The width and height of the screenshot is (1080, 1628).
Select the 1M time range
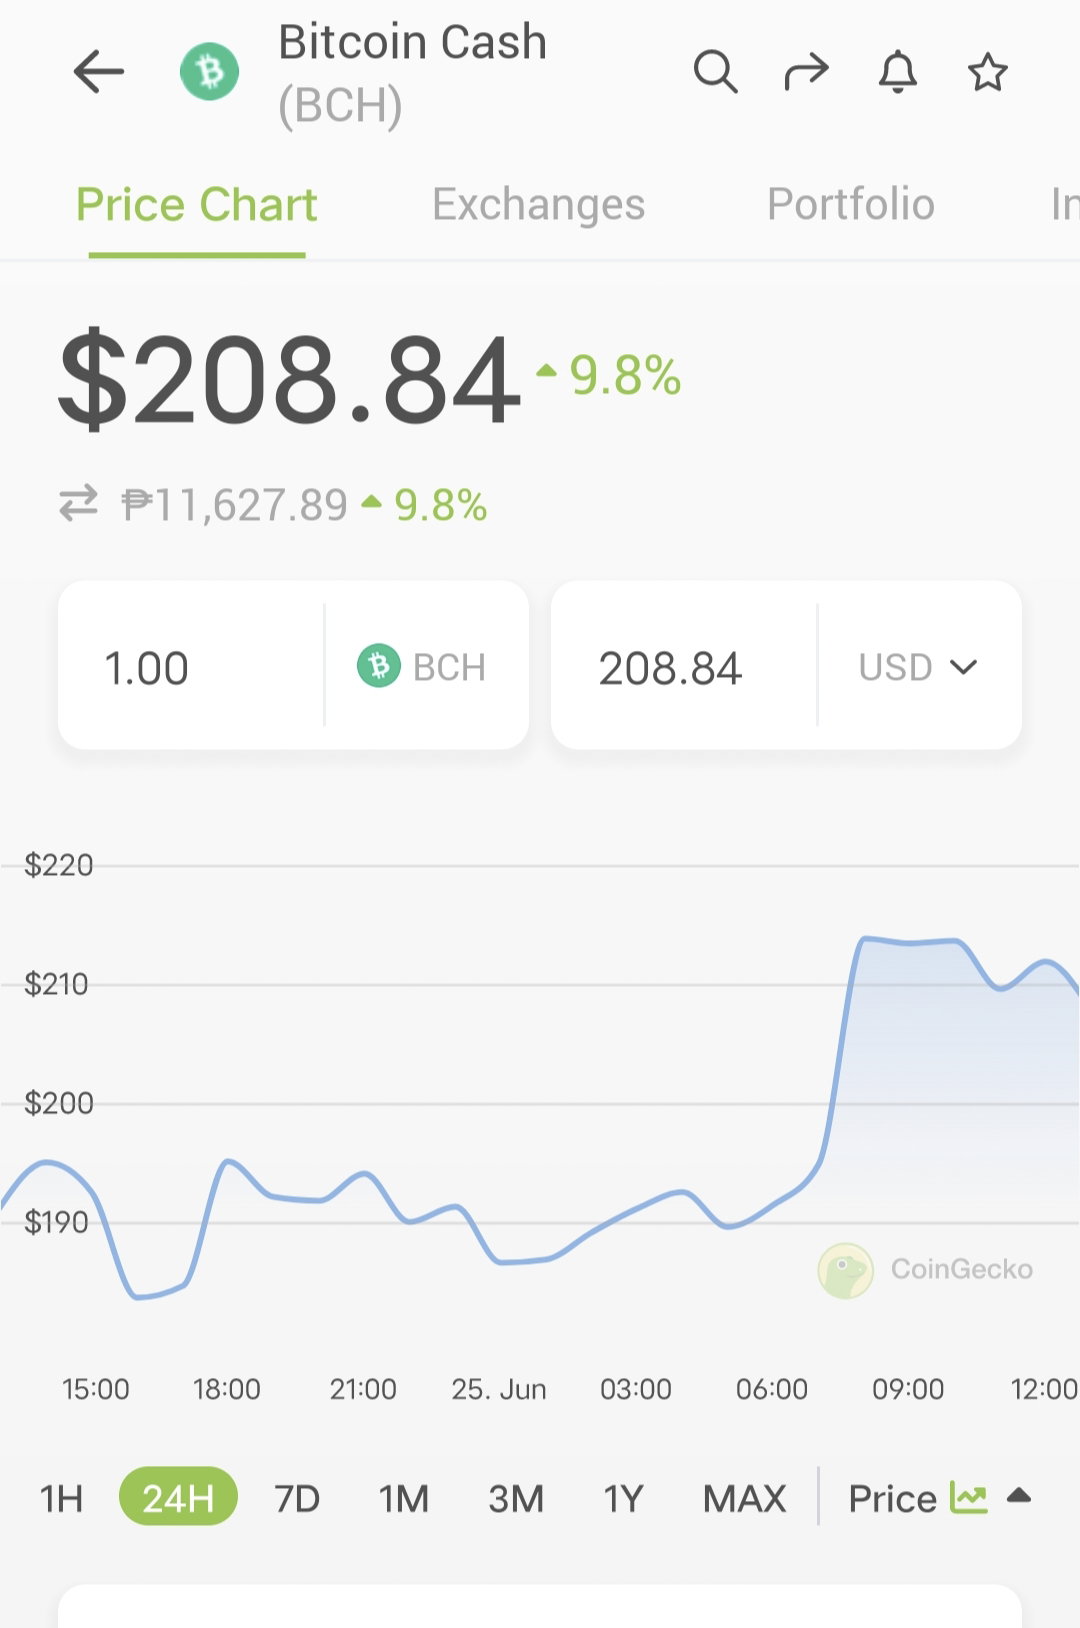[404, 1498]
